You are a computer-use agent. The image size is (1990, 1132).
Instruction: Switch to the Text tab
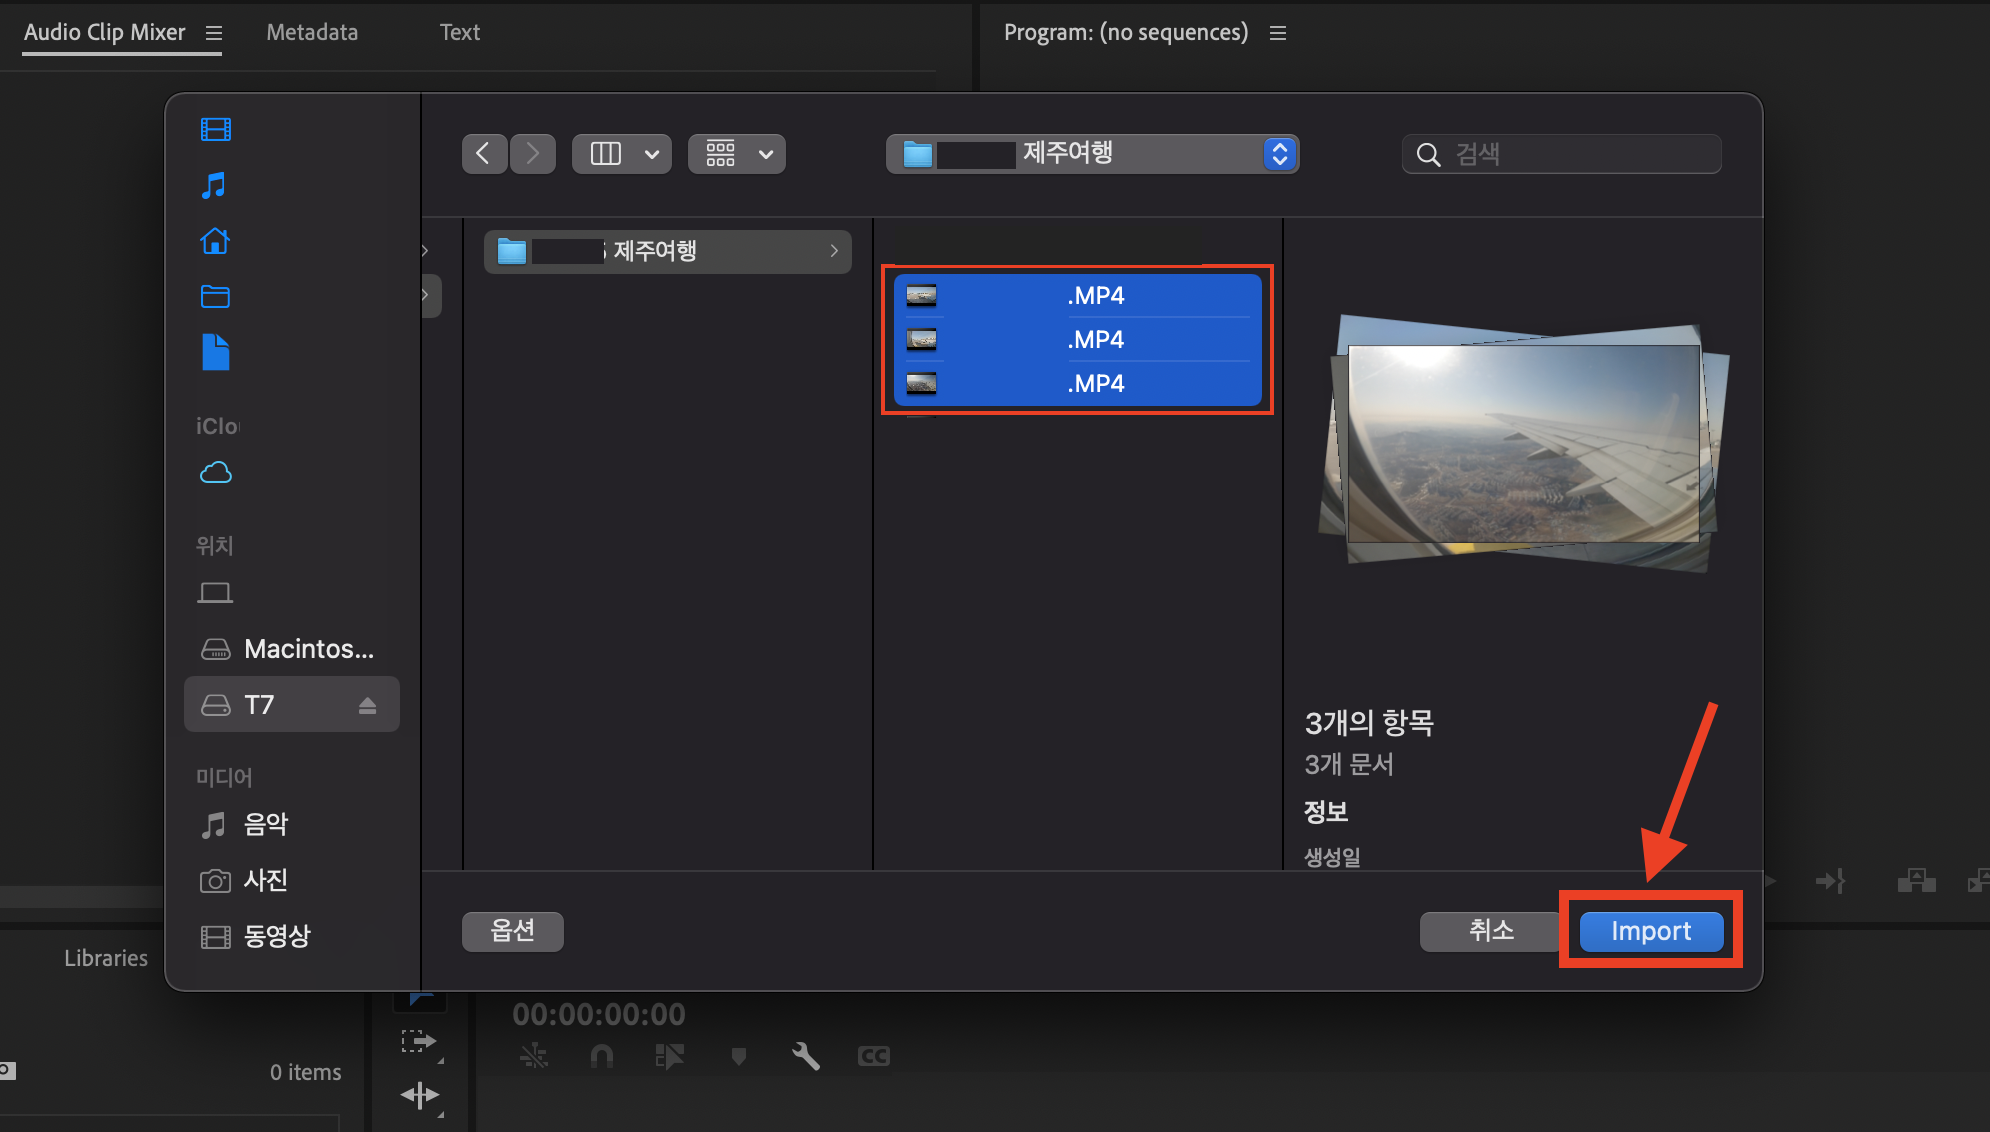pyautogui.click(x=460, y=32)
